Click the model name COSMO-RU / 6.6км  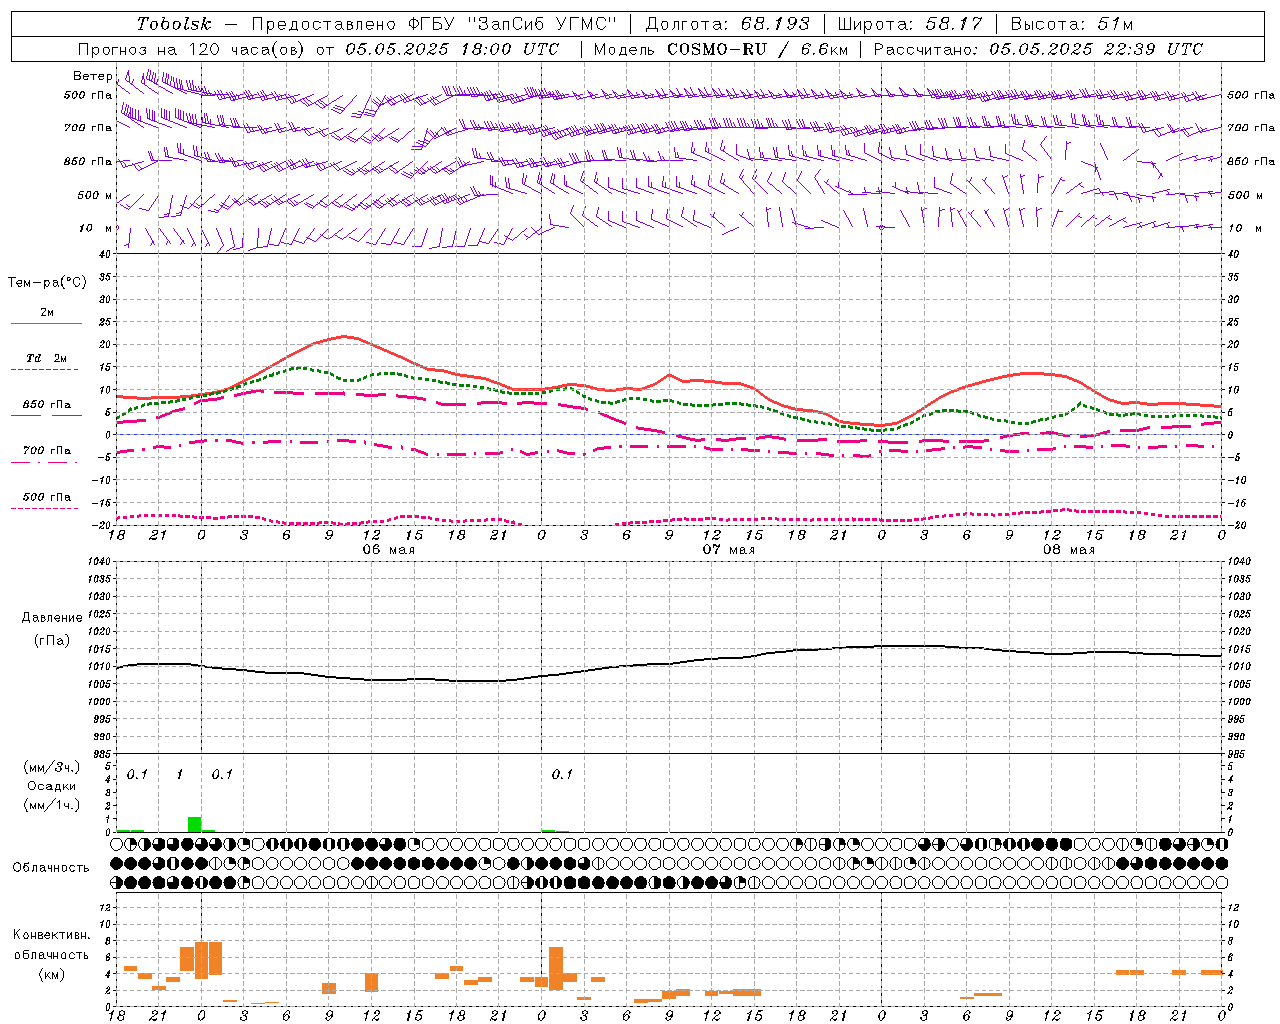[757, 49]
